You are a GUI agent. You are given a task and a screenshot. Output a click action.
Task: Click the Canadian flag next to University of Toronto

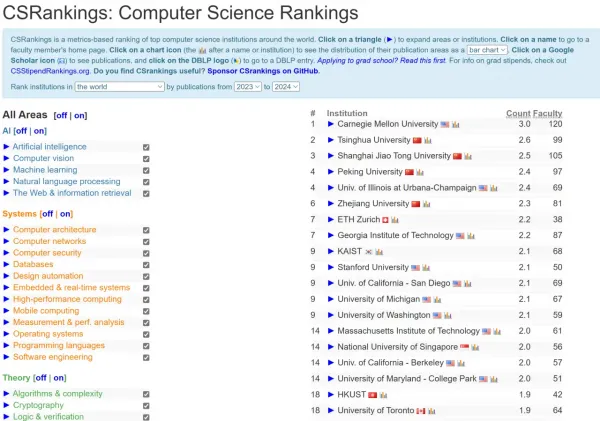pyautogui.click(x=421, y=411)
